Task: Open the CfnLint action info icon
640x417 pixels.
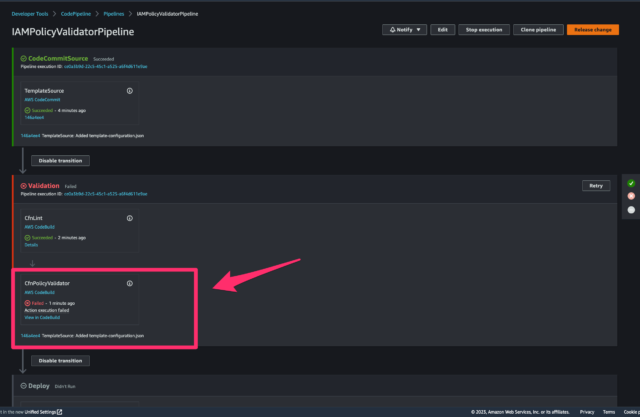Action: click(x=129, y=218)
